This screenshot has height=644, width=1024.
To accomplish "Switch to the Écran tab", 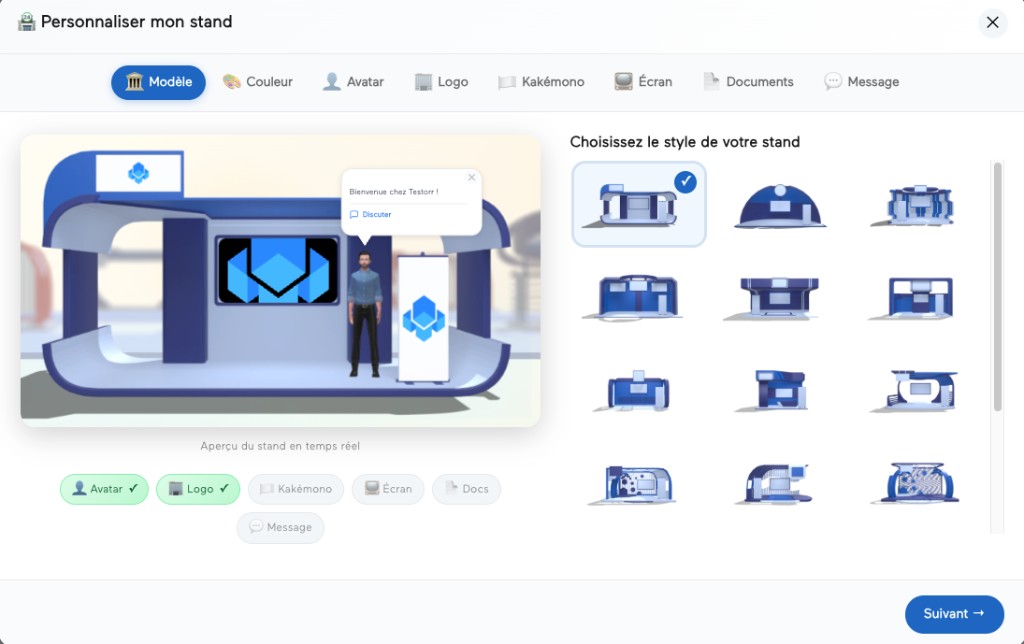I will [x=643, y=82].
